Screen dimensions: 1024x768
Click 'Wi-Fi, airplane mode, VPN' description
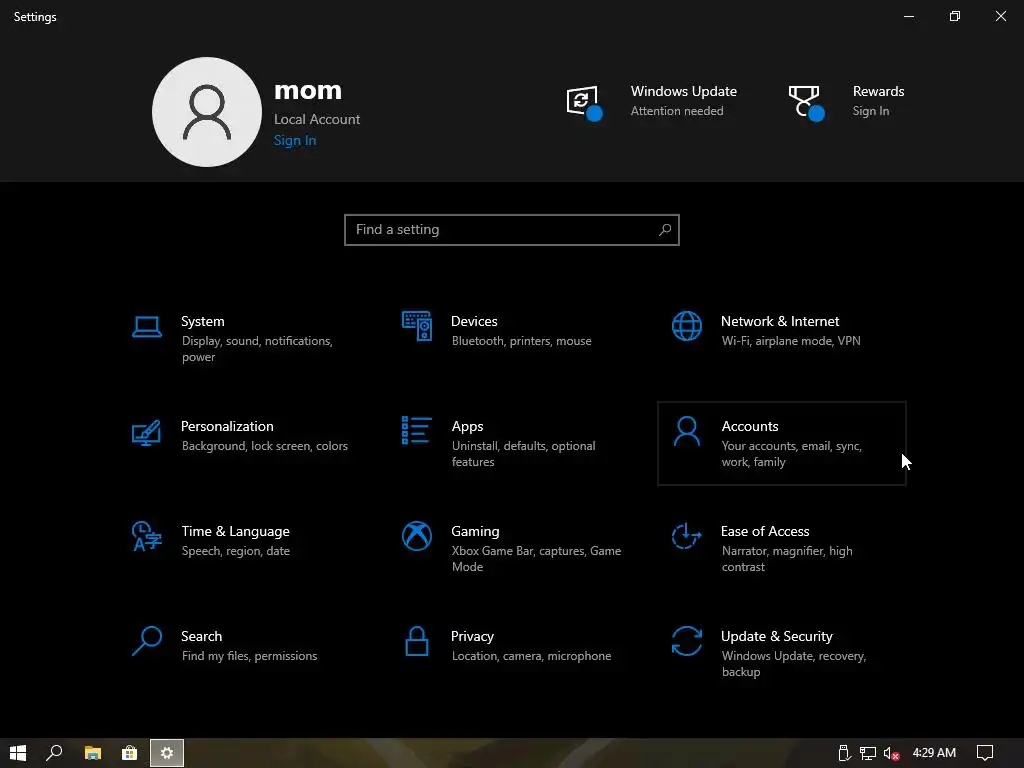tap(791, 341)
